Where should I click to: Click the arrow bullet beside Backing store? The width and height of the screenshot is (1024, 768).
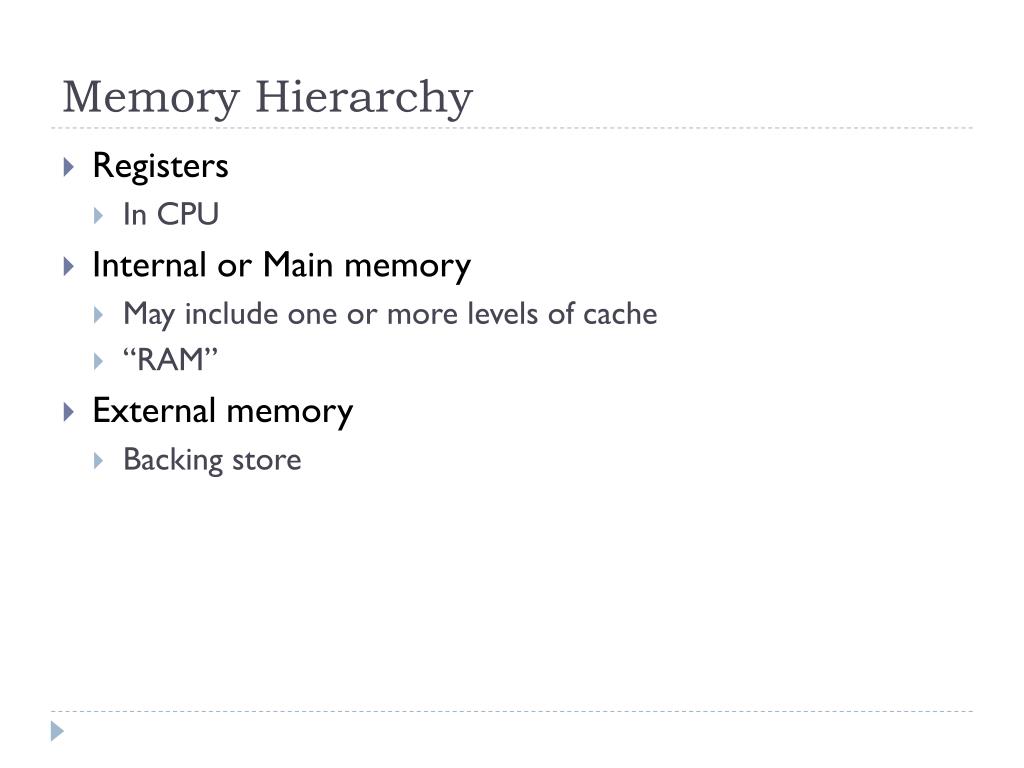coord(99,461)
